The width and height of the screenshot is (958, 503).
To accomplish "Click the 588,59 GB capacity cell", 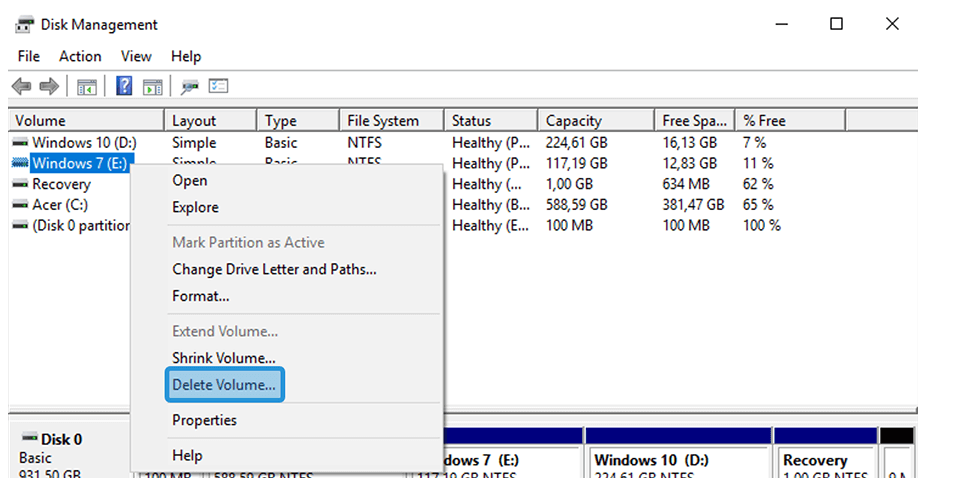I will click(x=577, y=205).
